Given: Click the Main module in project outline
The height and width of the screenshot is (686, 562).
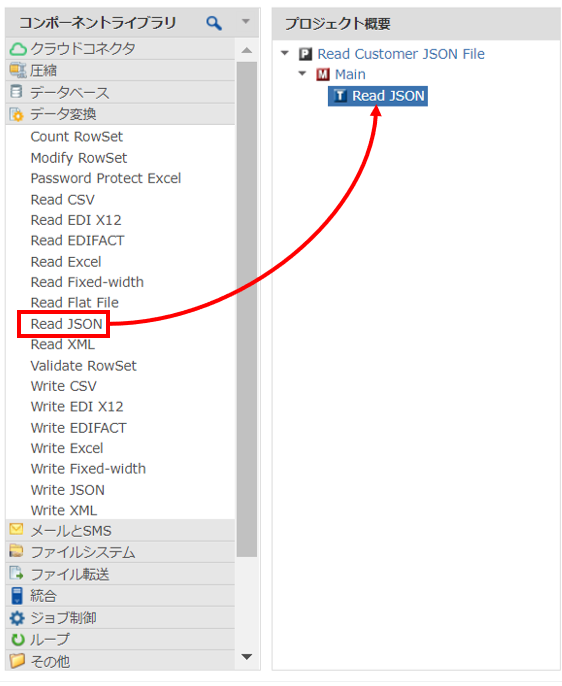Looking at the screenshot, I should click(350, 74).
